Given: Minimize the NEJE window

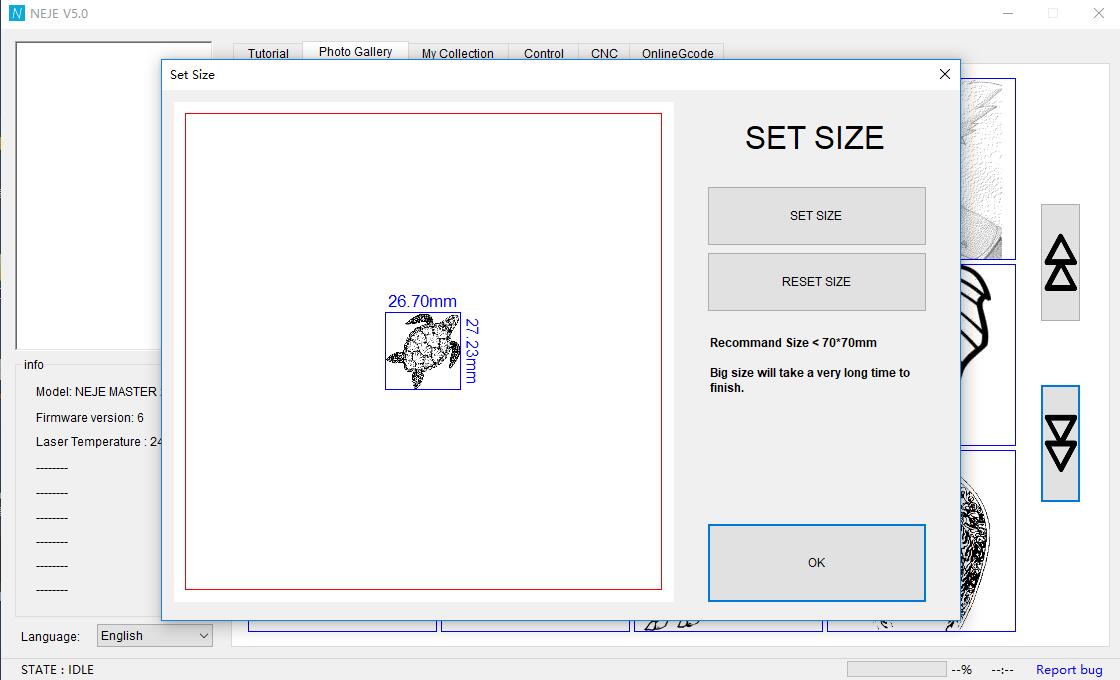Looking at the screenshot, I should [x=1008, y=14].
